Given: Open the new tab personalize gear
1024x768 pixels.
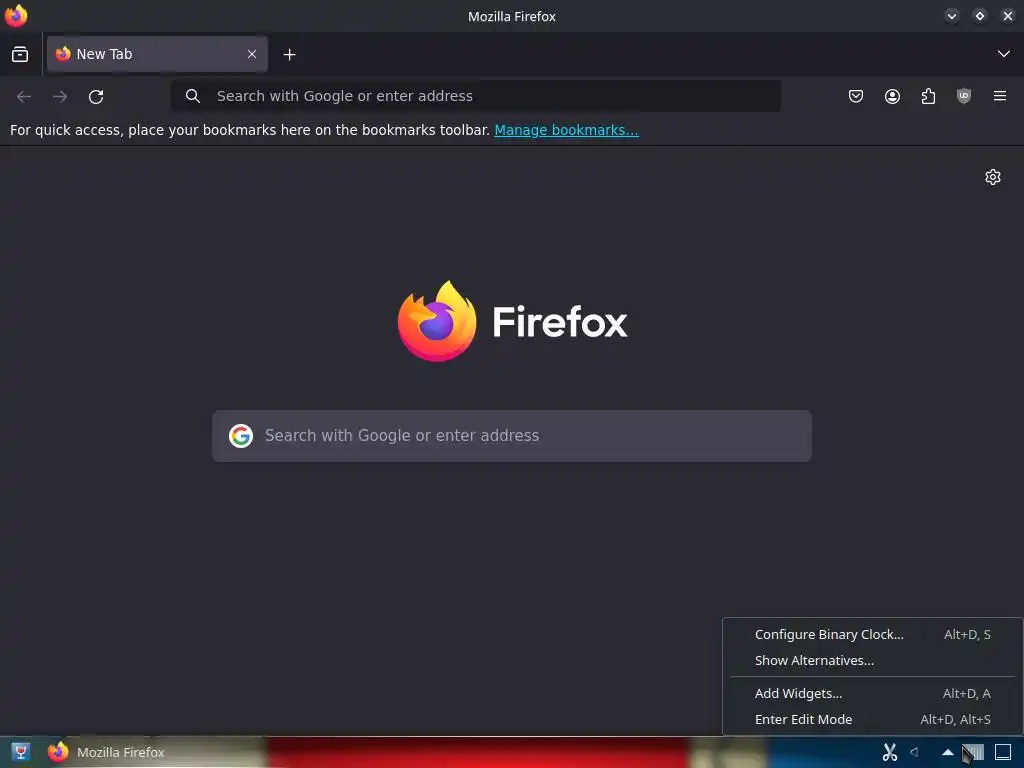Looking at the screenshot, I should point(993,177).
